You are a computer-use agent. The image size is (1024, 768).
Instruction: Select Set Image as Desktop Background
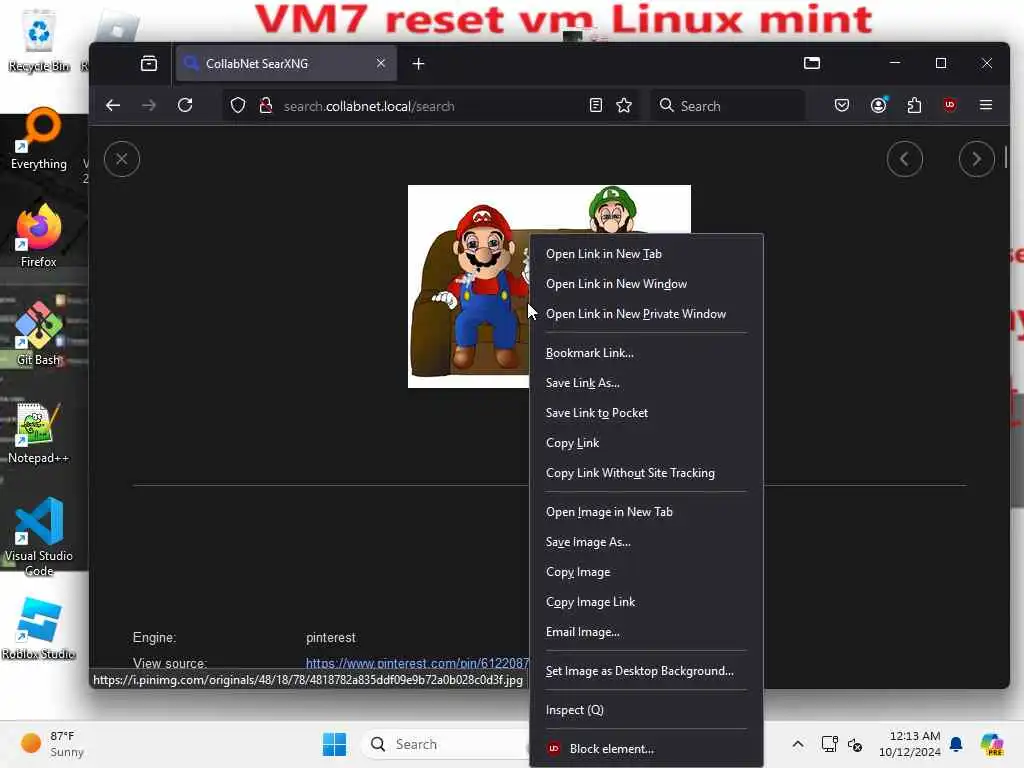click(x=646, y=671)
